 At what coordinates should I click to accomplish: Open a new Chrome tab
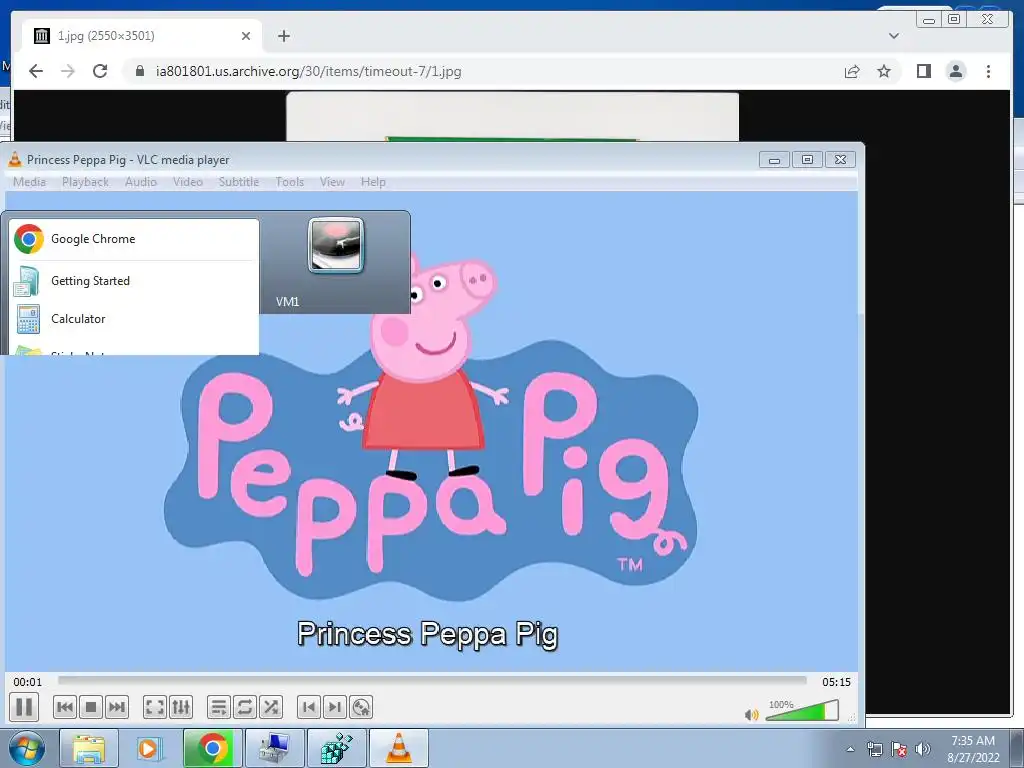click(283, 36)
